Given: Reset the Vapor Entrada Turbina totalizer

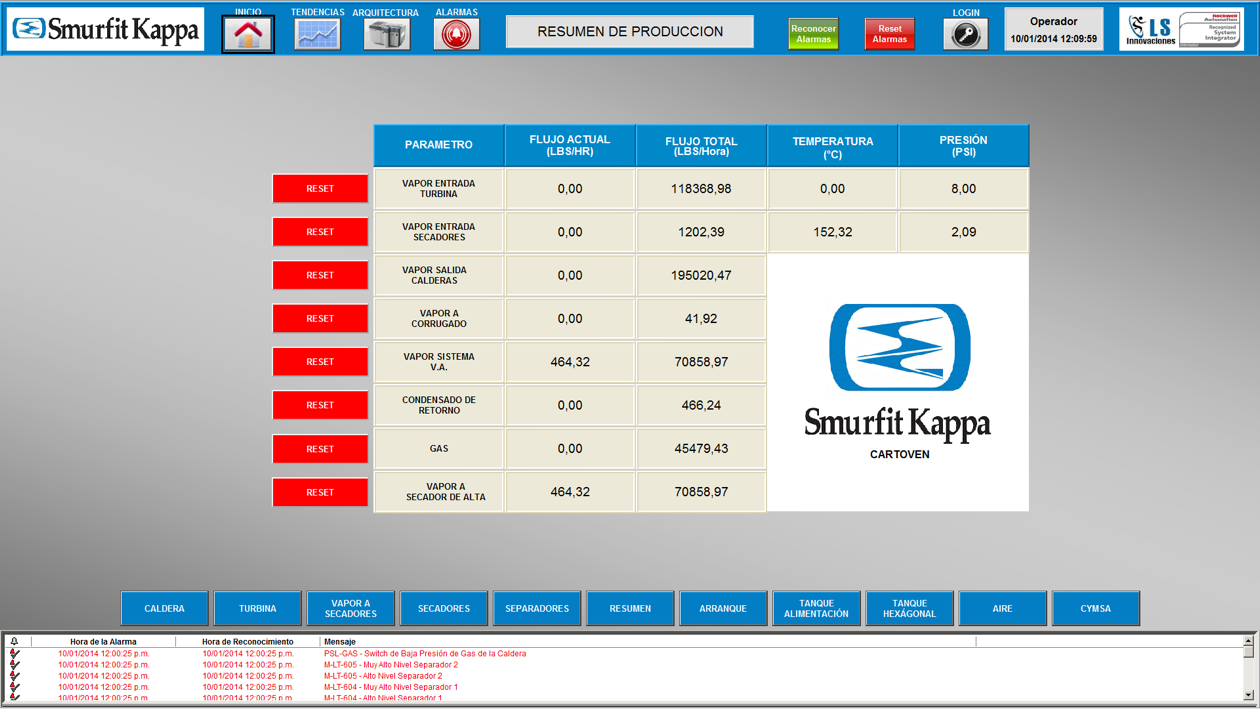Looking at the screenshot, I should [320, 188].
